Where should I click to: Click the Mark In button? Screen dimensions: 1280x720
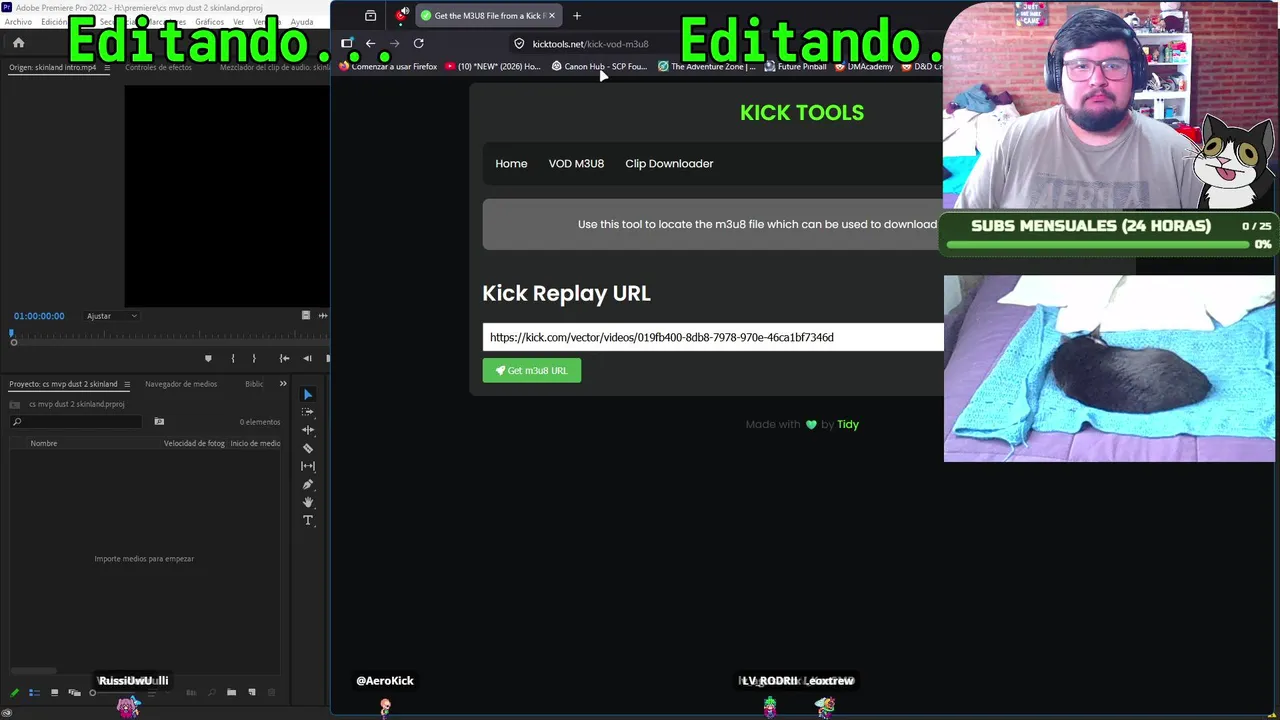[x=233, y=358]
